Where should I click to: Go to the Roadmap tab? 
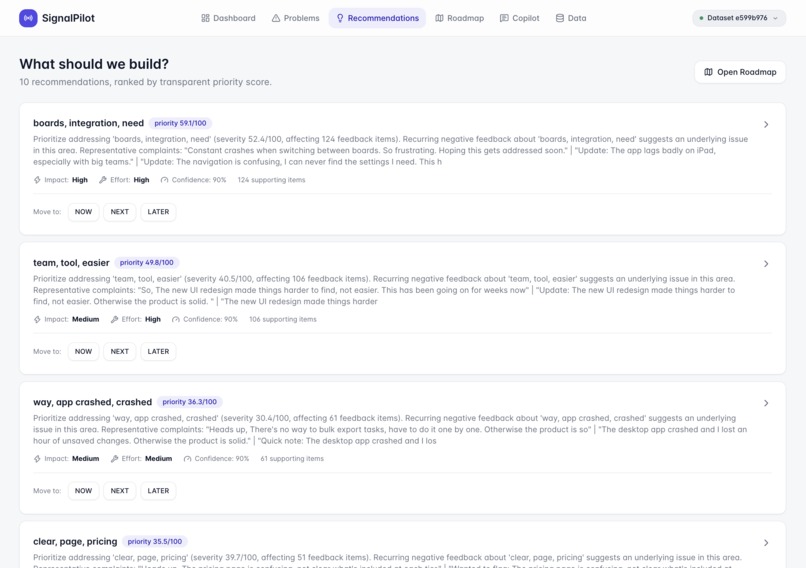(460, 18)
